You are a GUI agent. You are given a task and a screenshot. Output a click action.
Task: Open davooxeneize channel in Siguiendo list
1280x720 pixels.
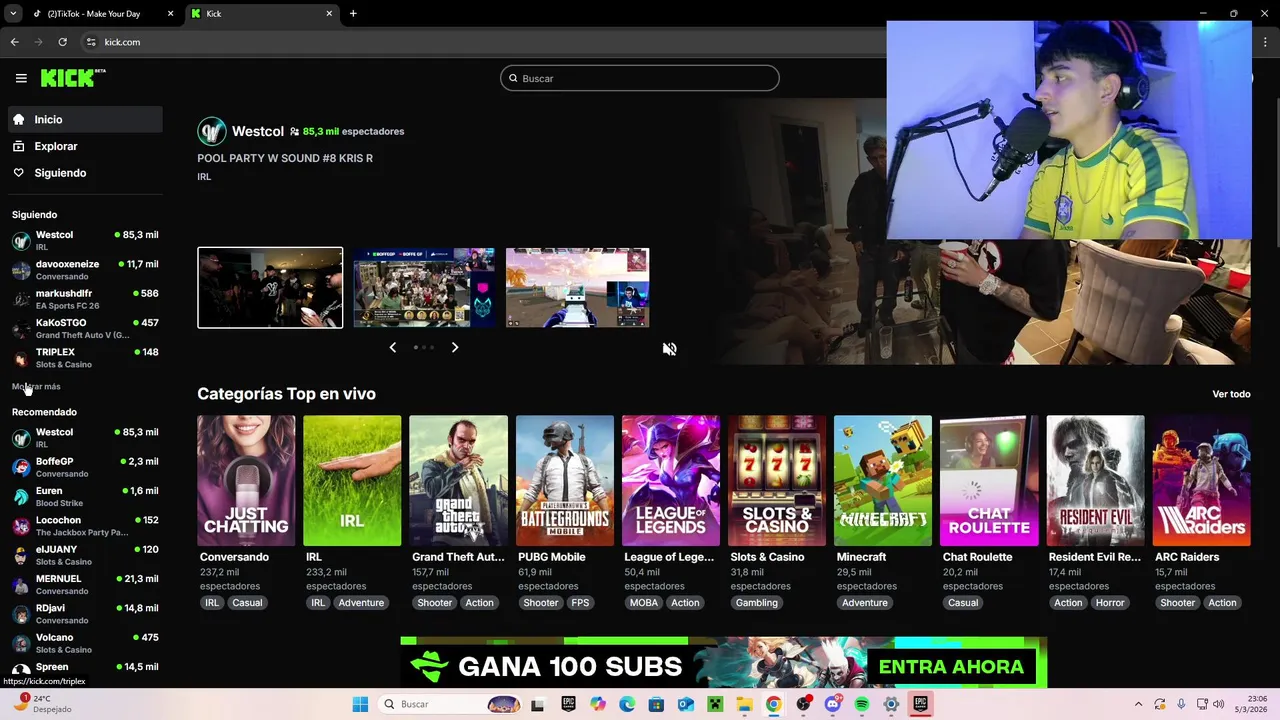click(85, 270)
